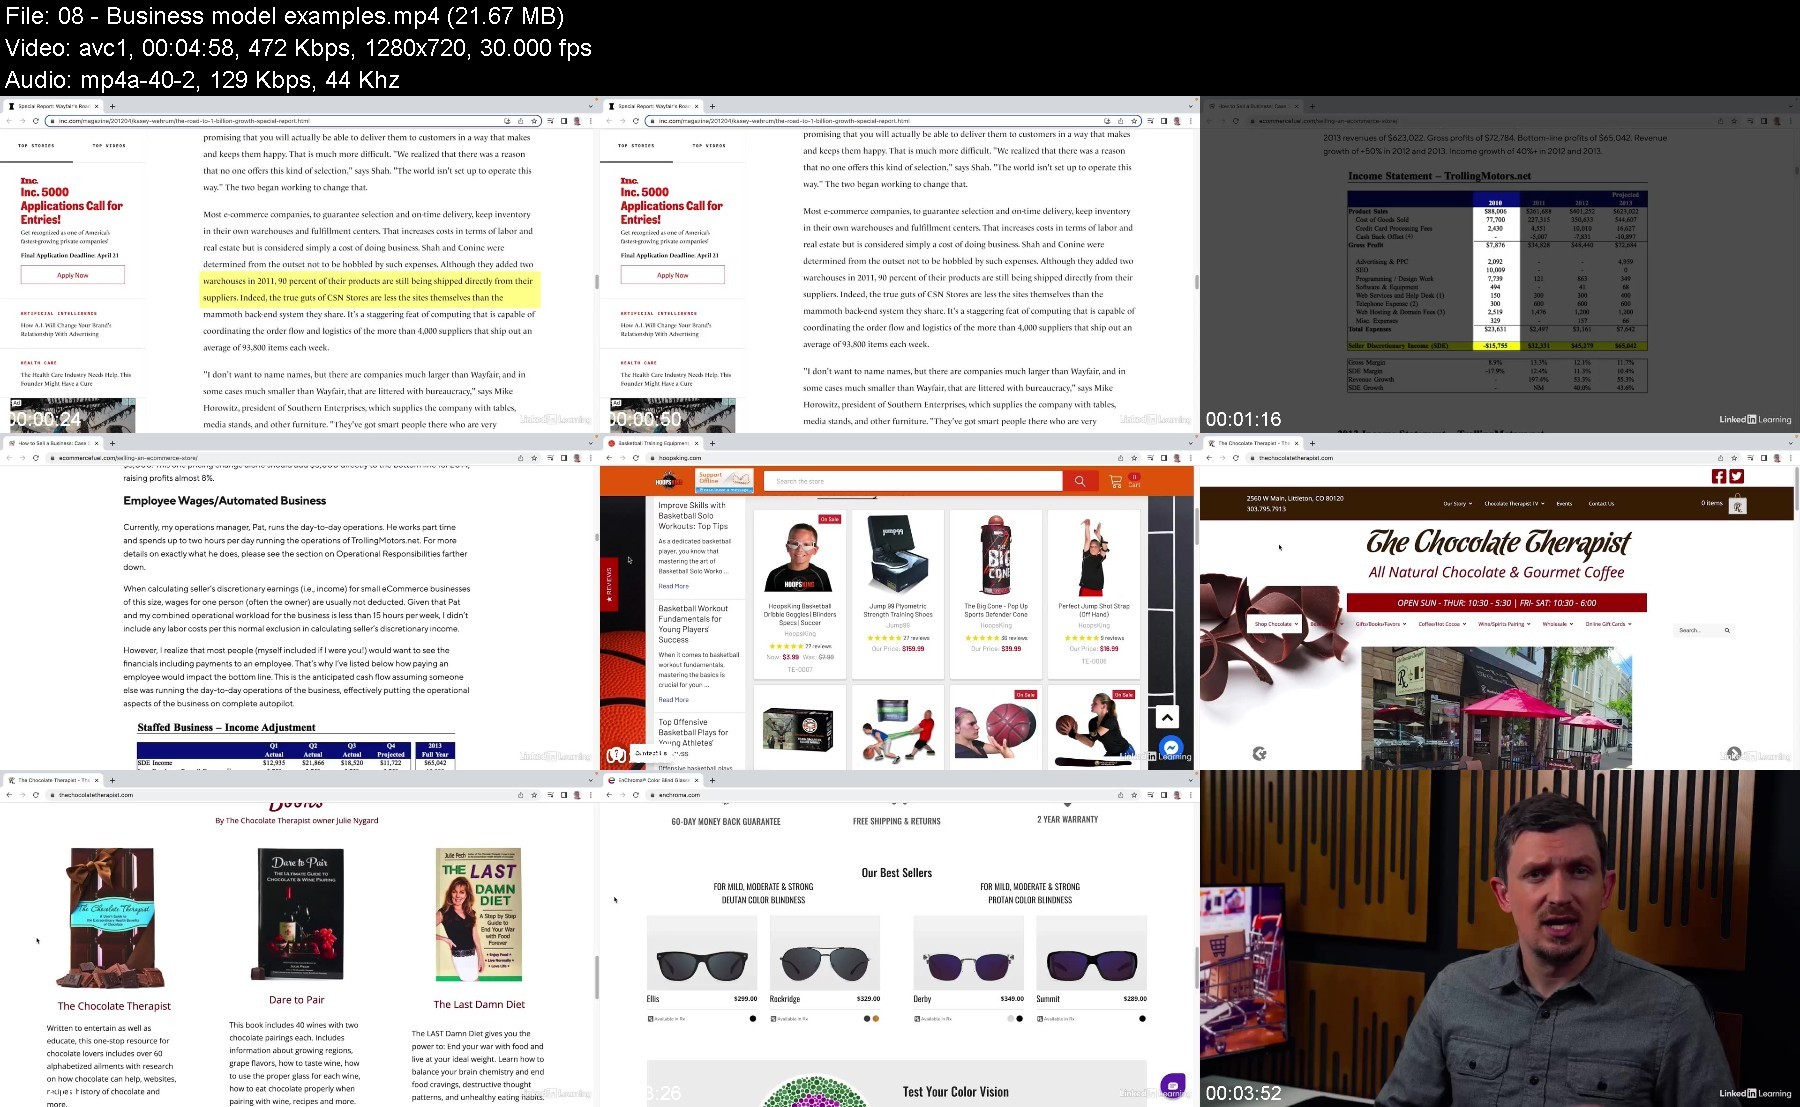Expand the Coffee/Hot Cocoa dropdown
The height and width of the screenshot is (1107, 1800).
(1442, 624)
